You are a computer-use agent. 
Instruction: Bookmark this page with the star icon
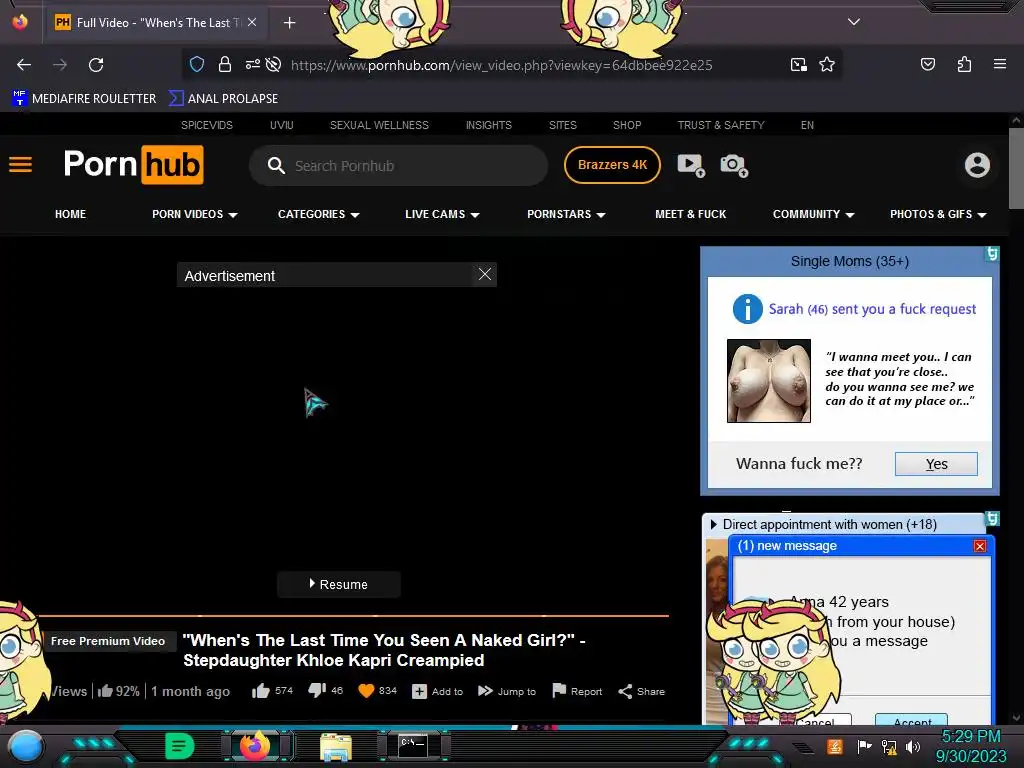tap(827, 64)
